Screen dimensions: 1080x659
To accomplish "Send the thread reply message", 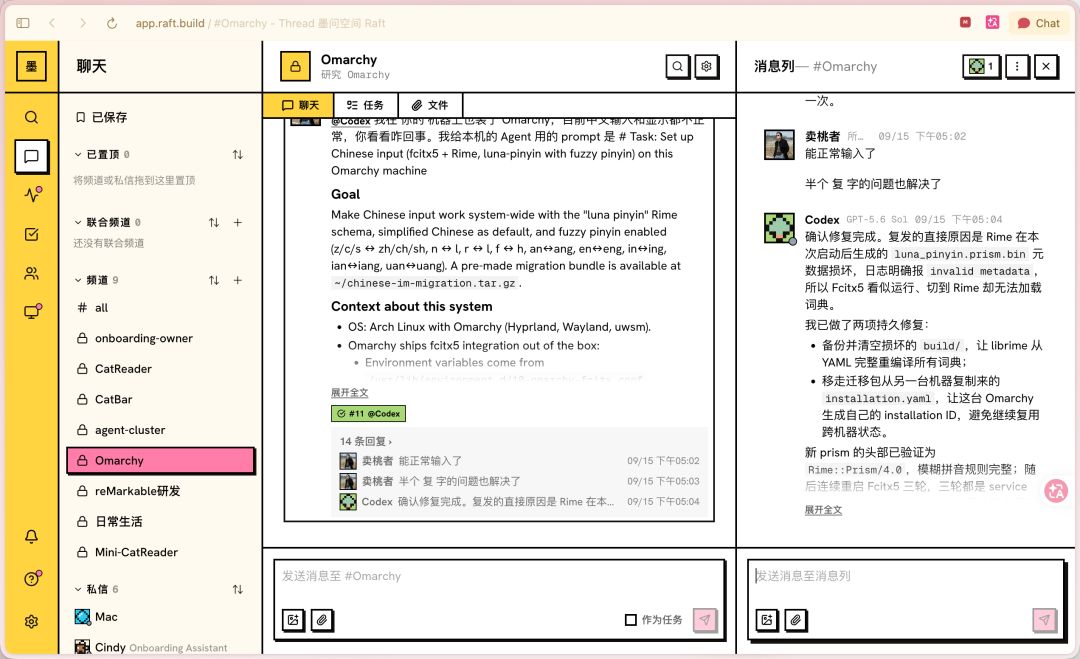I will [x=1044, y=620].
